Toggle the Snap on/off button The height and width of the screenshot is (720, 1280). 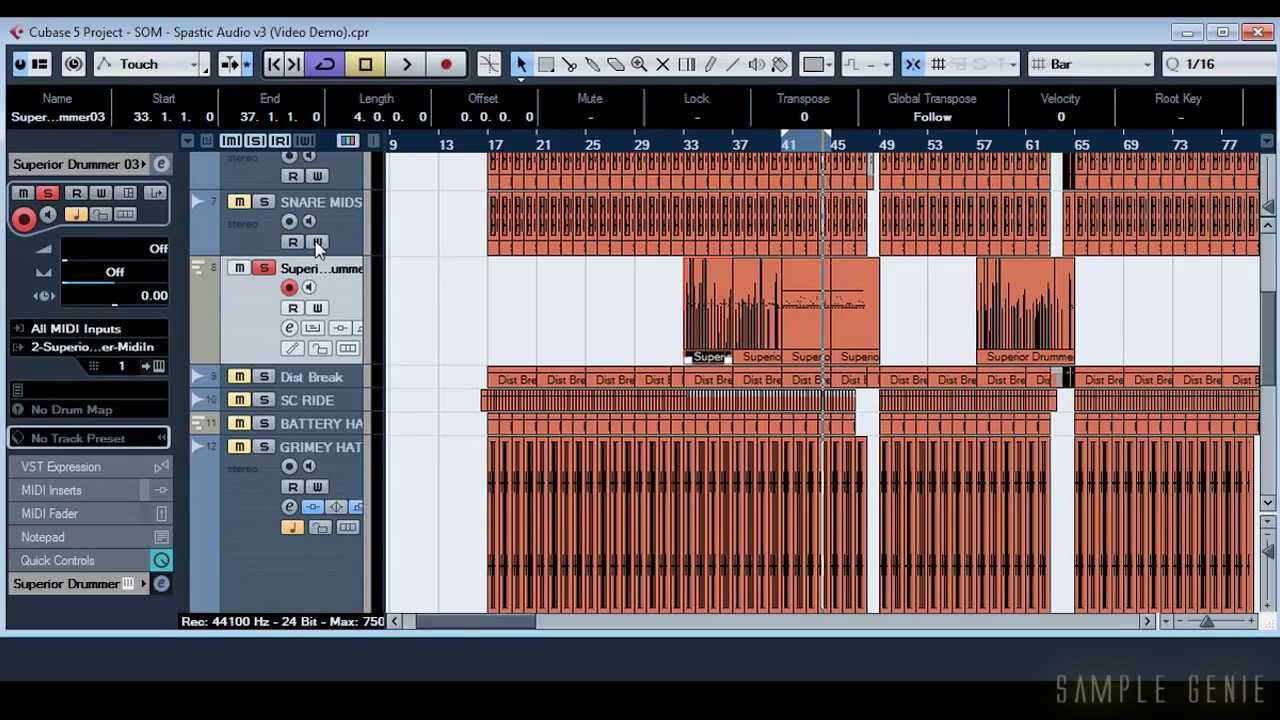[x=913, y=64]
